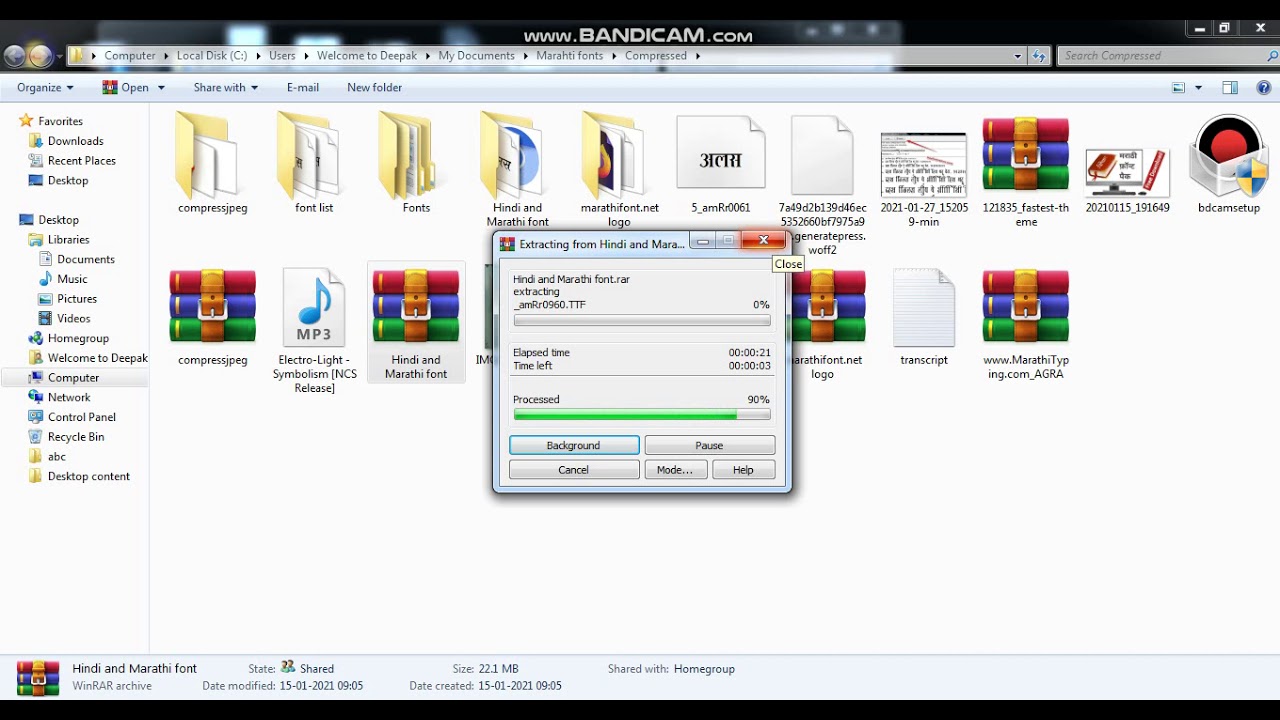The image size is (1280, 720).
Task: Select Electro-Light Symbolism MP3 file
Action: pos(314,307)
